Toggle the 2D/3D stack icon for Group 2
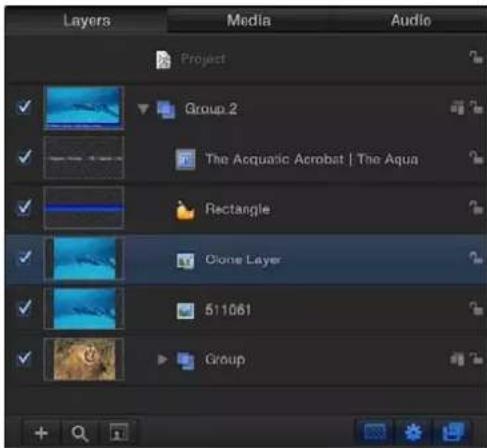The width and height of the screenshot is (487, 448). click(457, 108)
